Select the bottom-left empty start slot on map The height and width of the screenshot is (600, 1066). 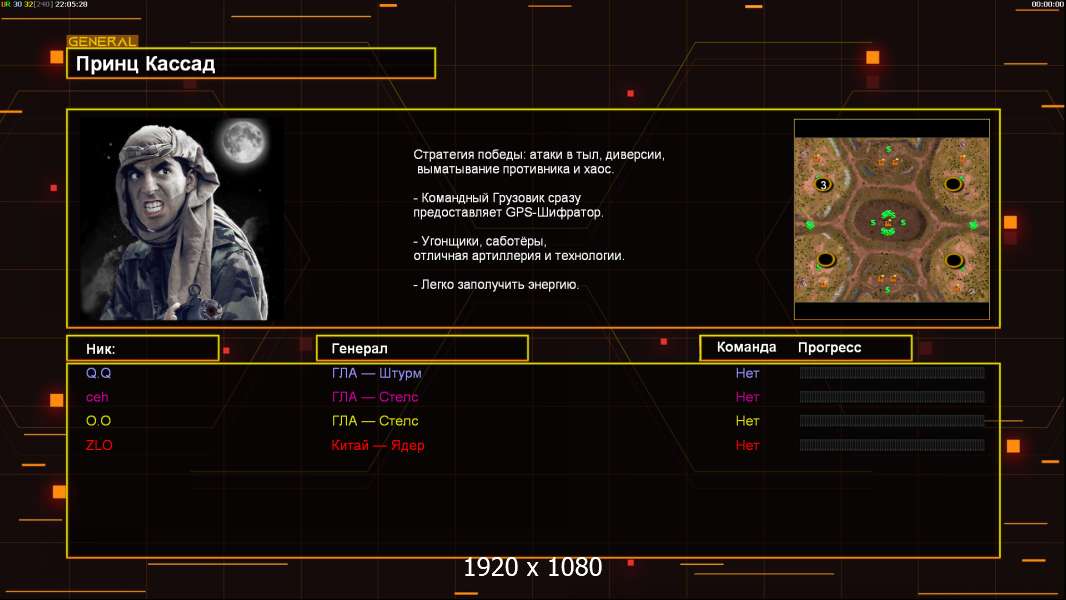824,261
